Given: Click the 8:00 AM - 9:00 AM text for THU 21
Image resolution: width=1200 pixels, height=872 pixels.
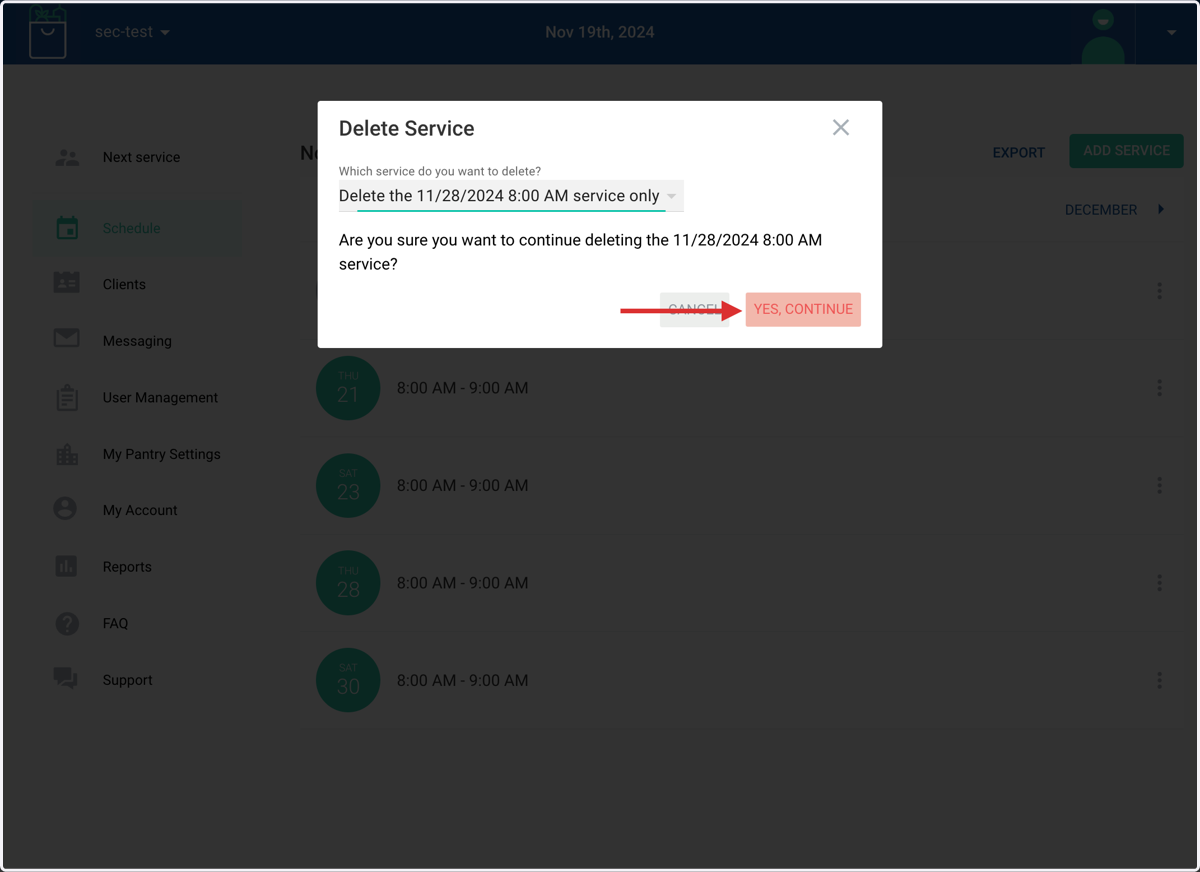Looking at the screenshot, I should coord(462,388).
